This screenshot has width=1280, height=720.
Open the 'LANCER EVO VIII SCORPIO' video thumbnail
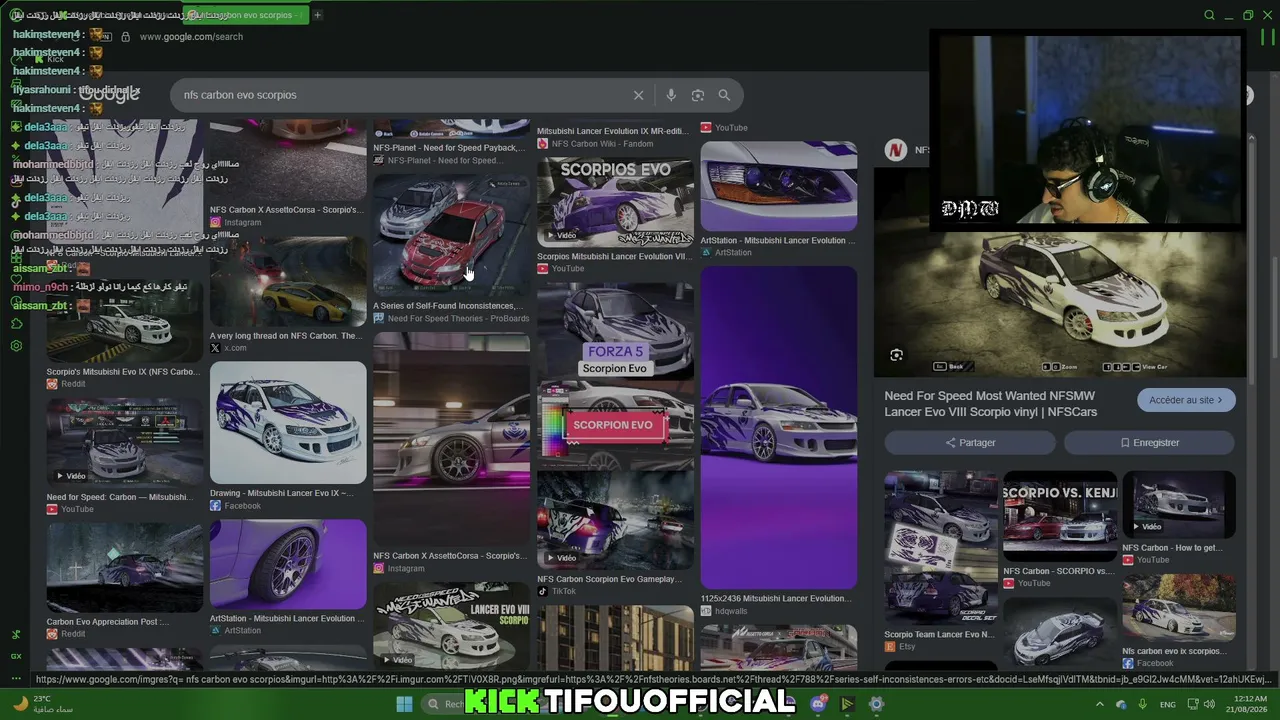point(451,625)
